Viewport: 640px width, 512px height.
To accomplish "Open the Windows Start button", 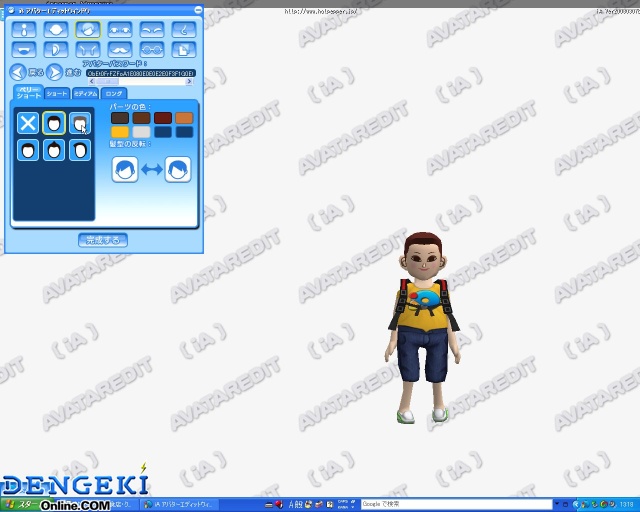I will pyautogui.click(x=20, y=505).
